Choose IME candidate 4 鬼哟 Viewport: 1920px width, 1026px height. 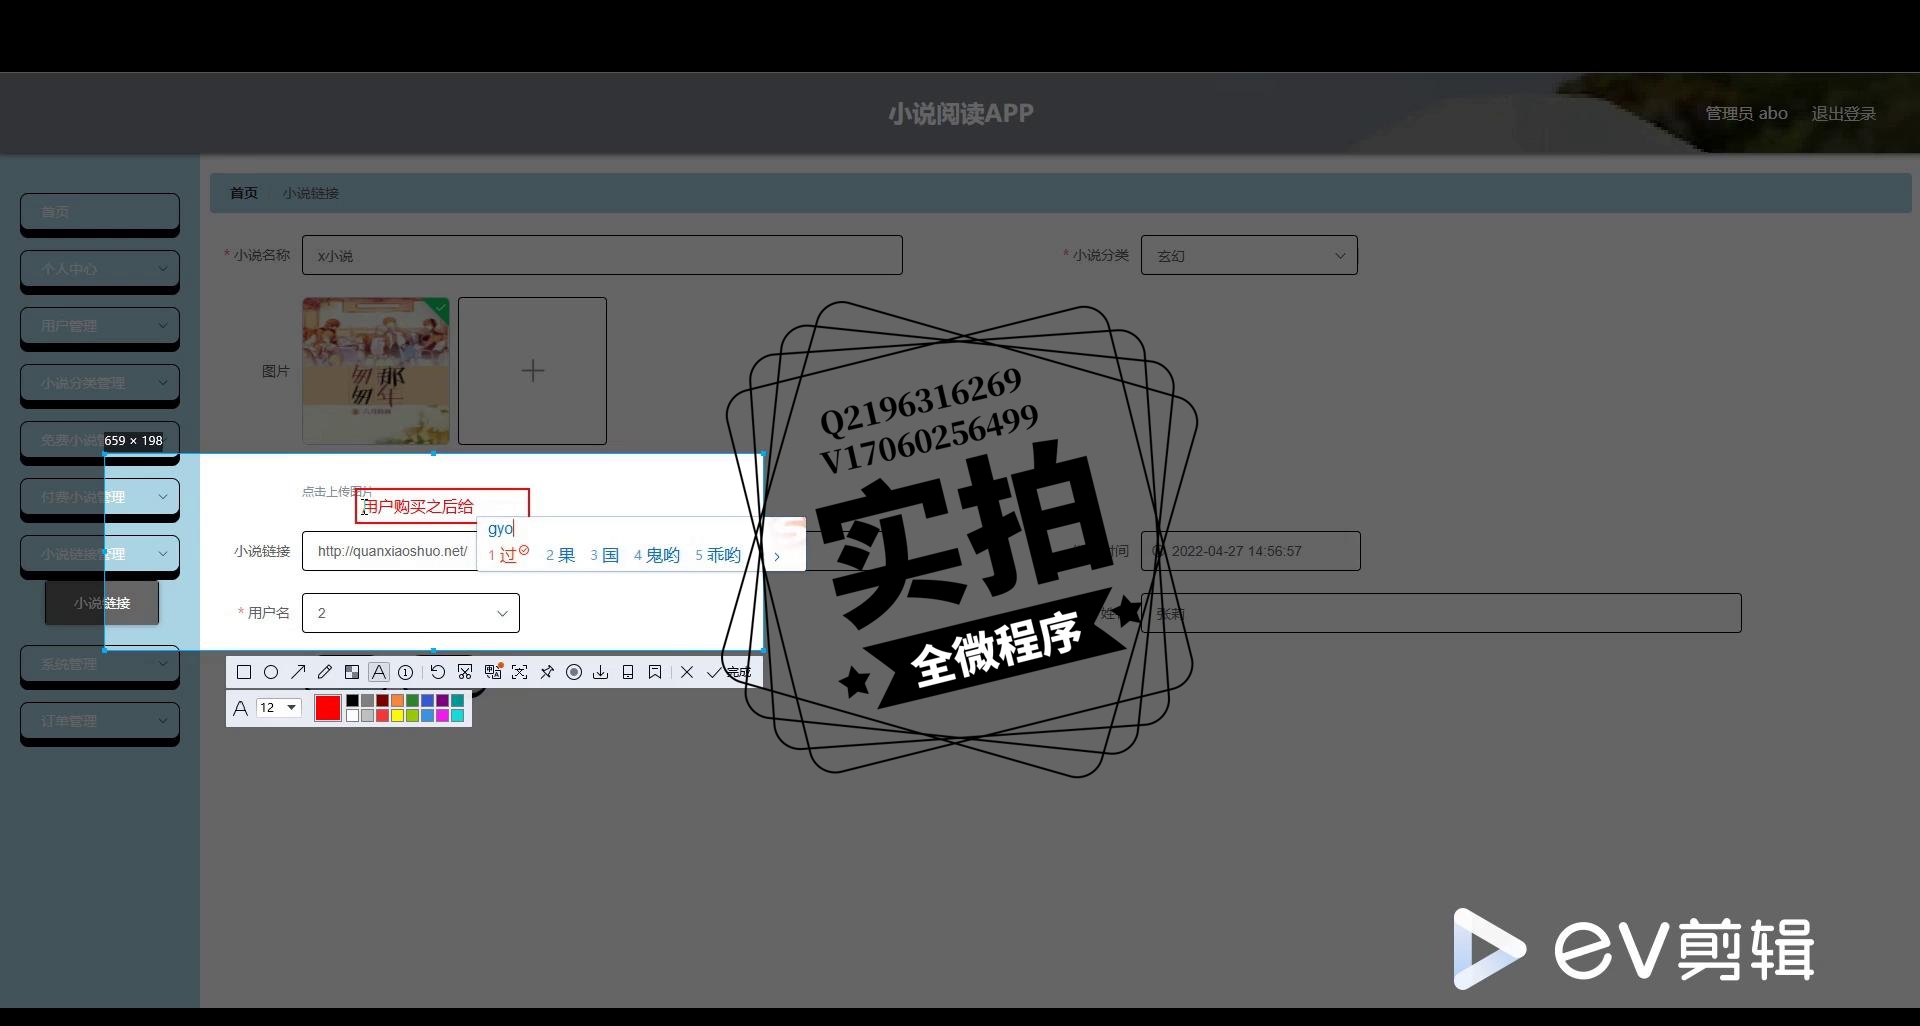pos(656,555)
